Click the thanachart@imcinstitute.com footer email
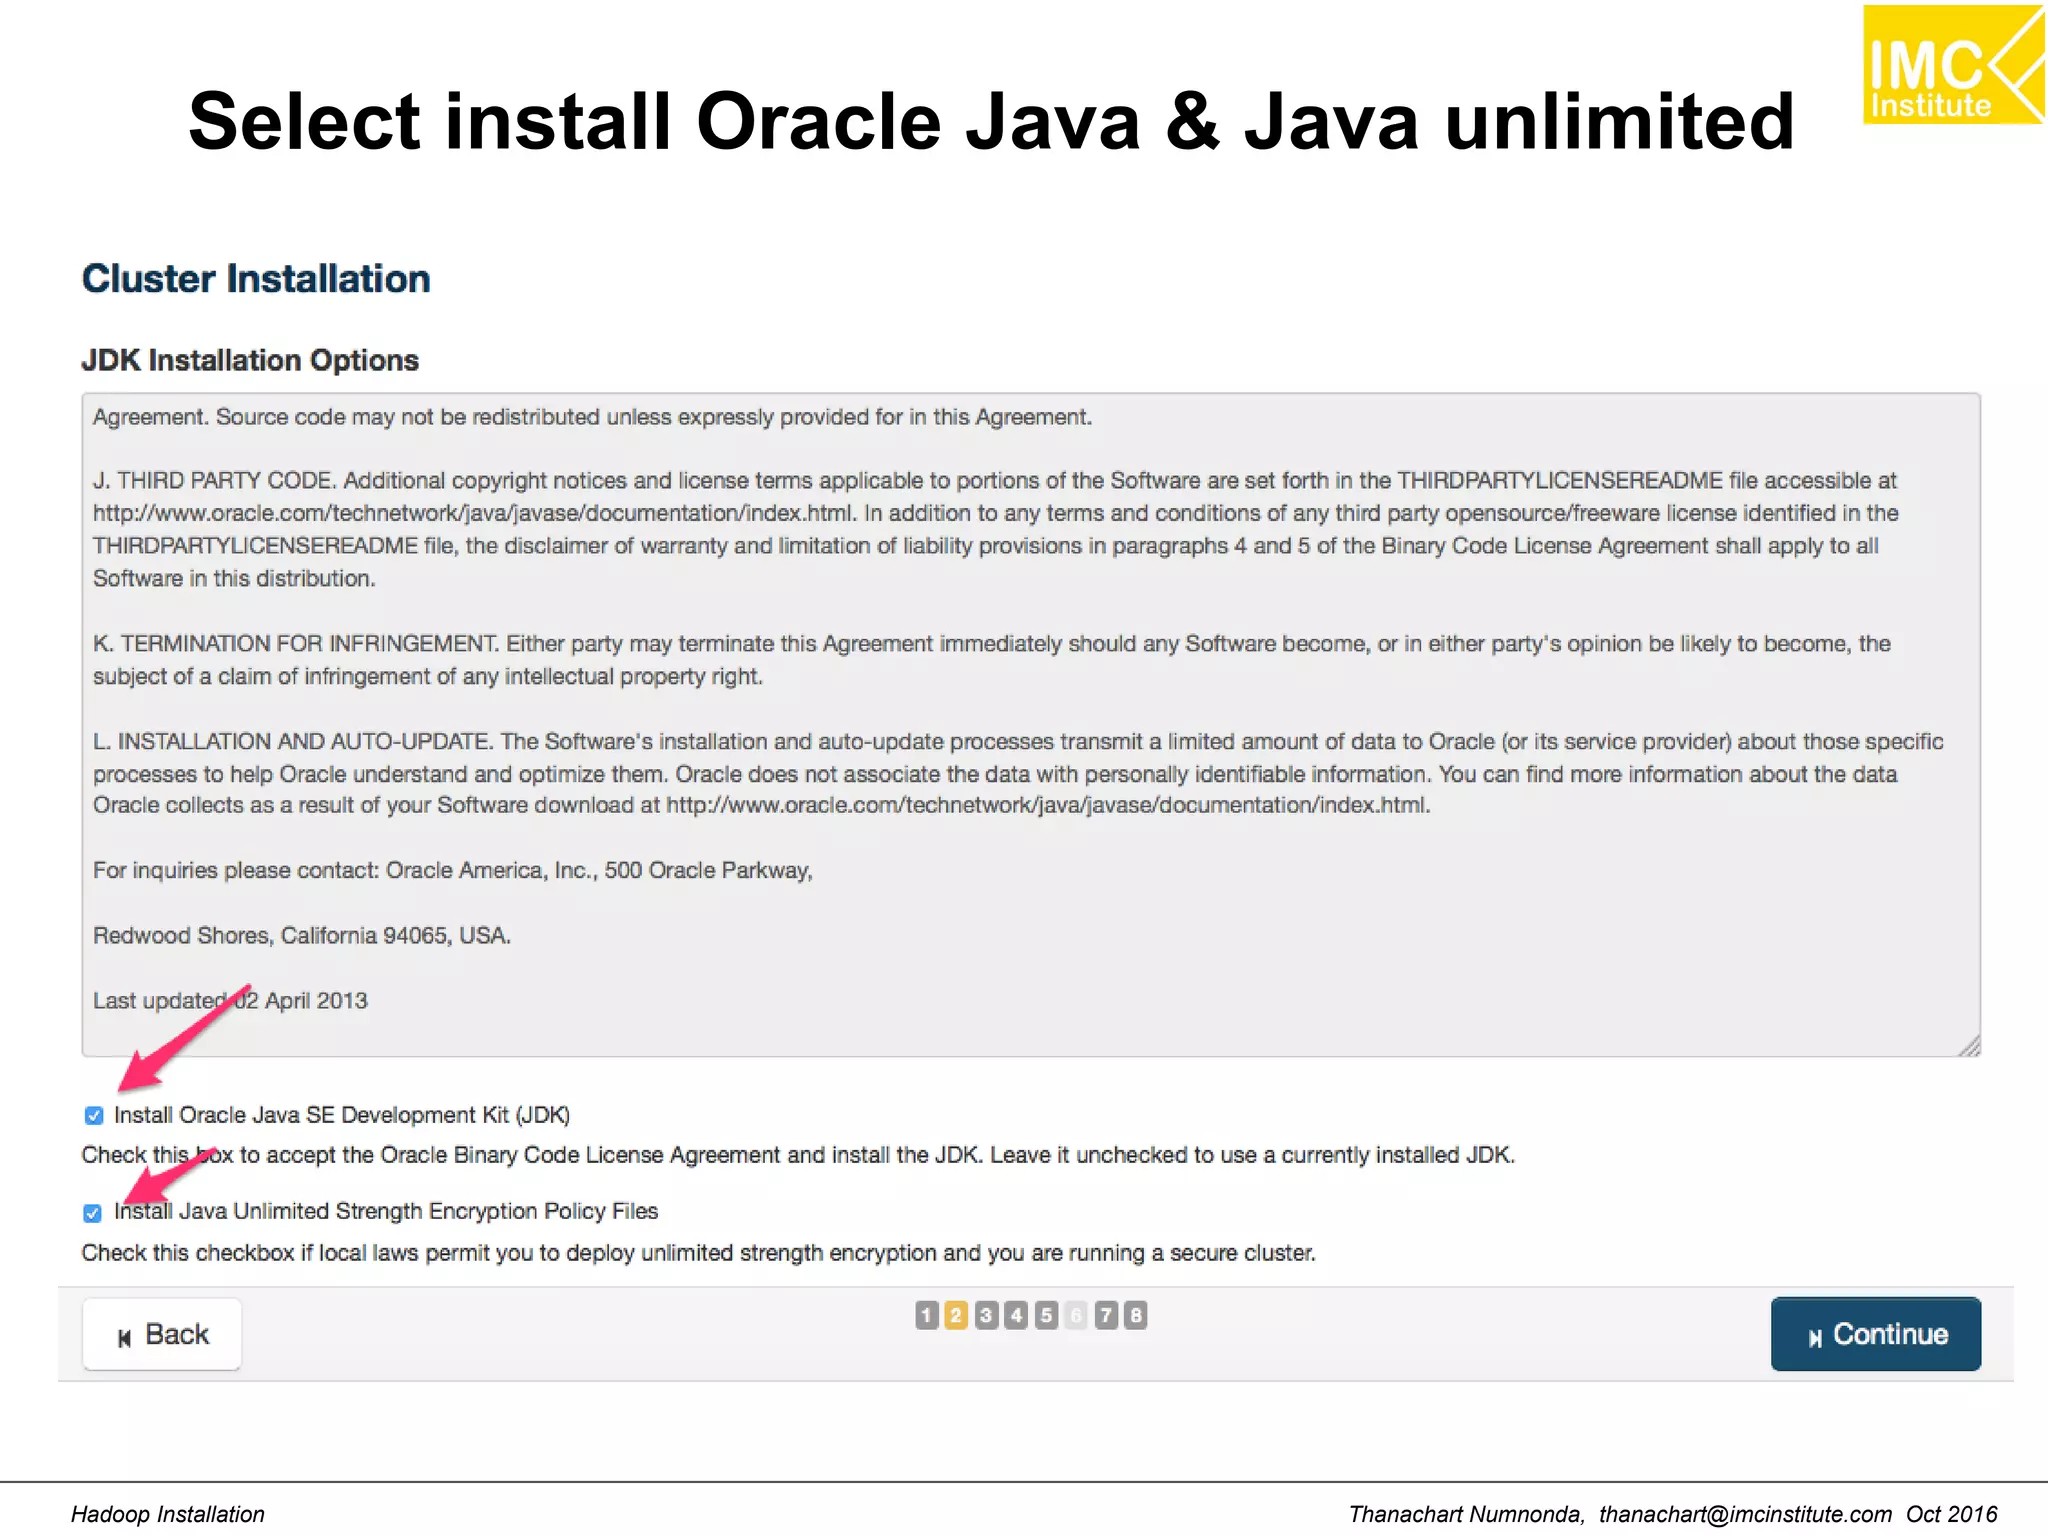Screen dimensions: 2048x1536 pyautogui.click(x=1745, y=1514)
